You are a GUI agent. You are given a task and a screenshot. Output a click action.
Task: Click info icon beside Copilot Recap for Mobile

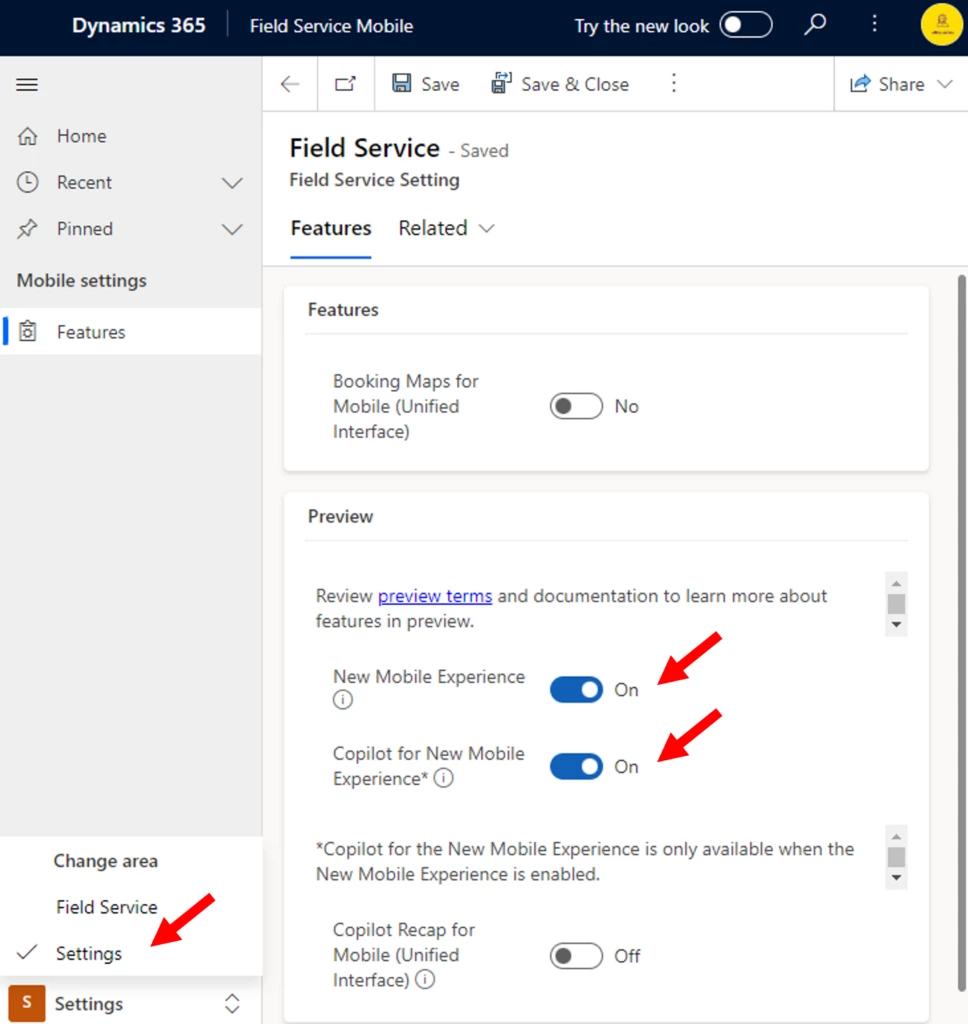[425, 980]
